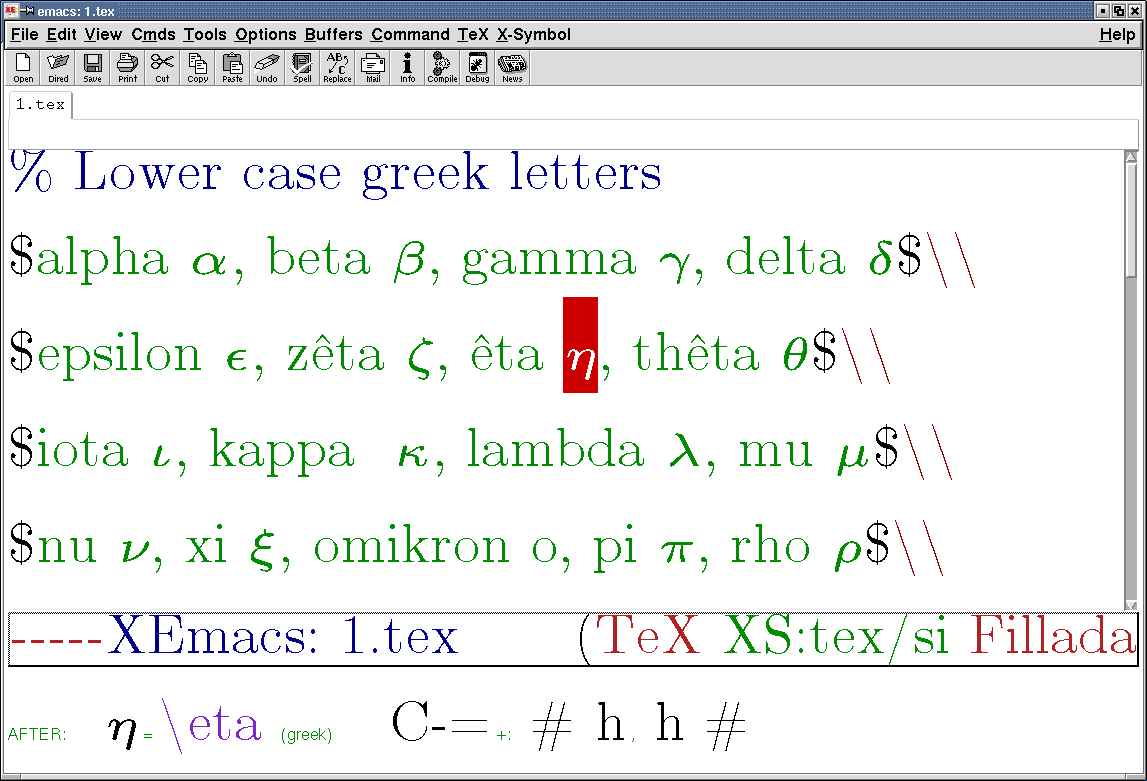Expand the Options menu
The height and width of the screenshot is (781, 1147).
tap(266, 34)
